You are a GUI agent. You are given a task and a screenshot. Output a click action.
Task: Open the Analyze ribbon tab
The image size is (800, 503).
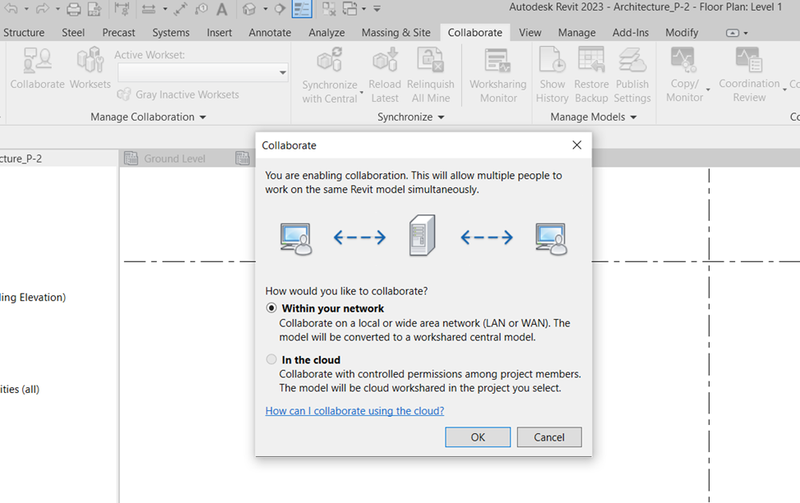pos(327,33)
